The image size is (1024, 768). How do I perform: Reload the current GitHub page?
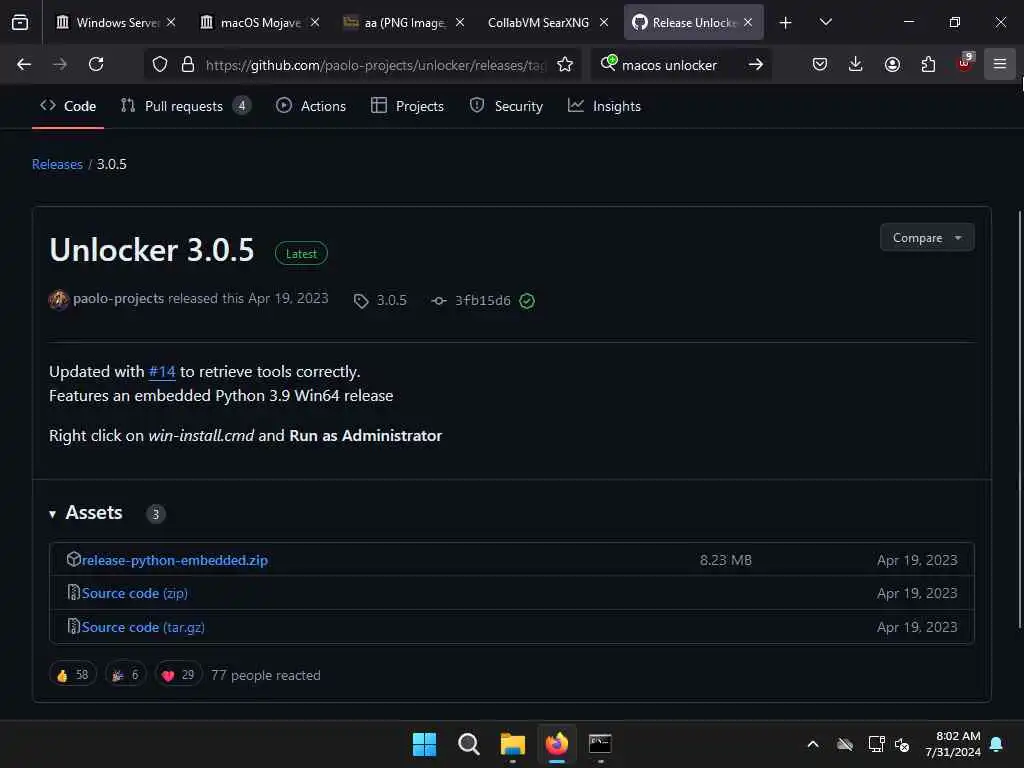pyautogui.click(x=96, y=64)
